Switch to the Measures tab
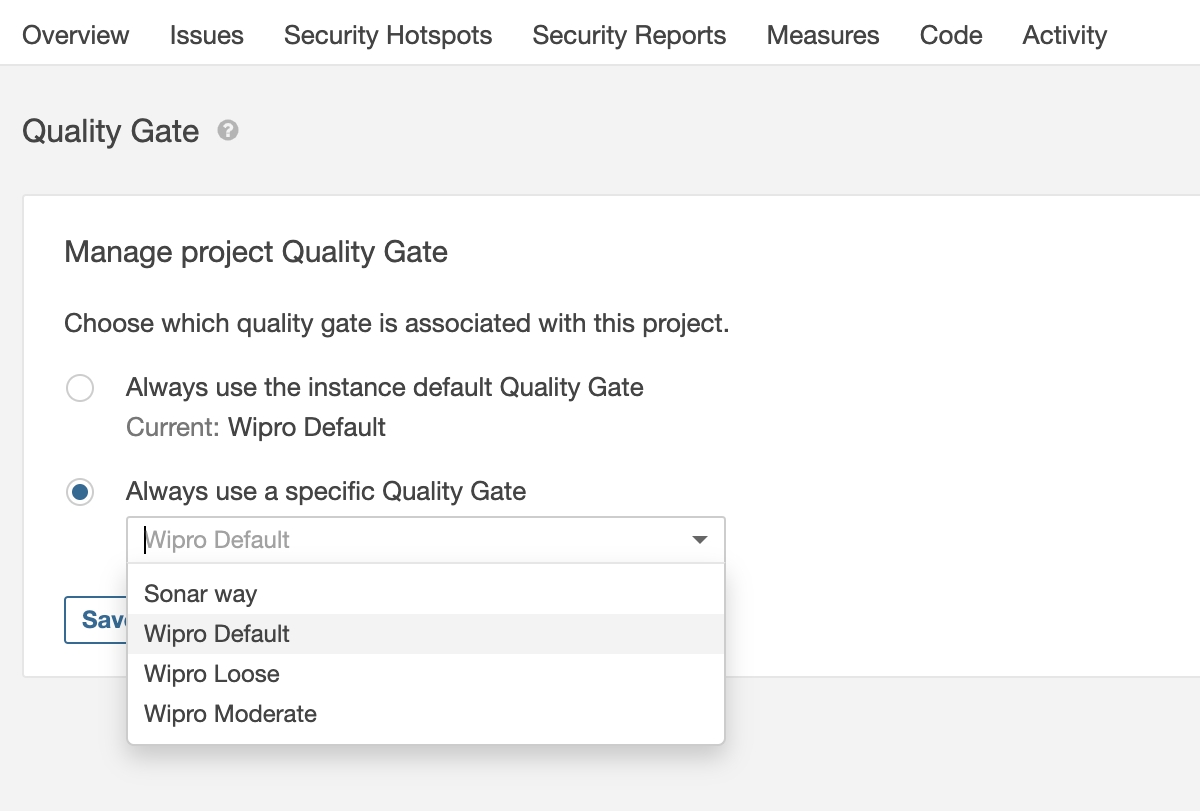The width and height of the screenshot is (1200, 811). (823, 35)
